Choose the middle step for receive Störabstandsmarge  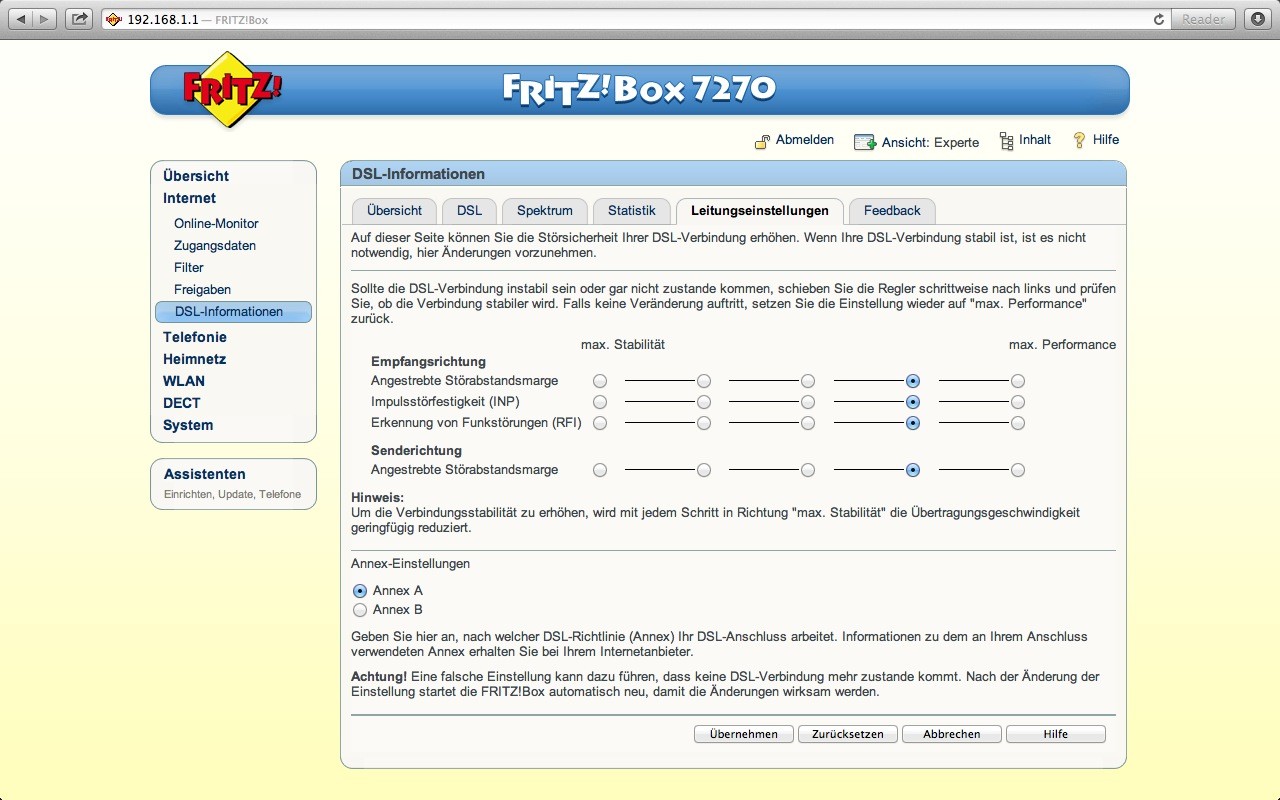click(x=808, y=381)
